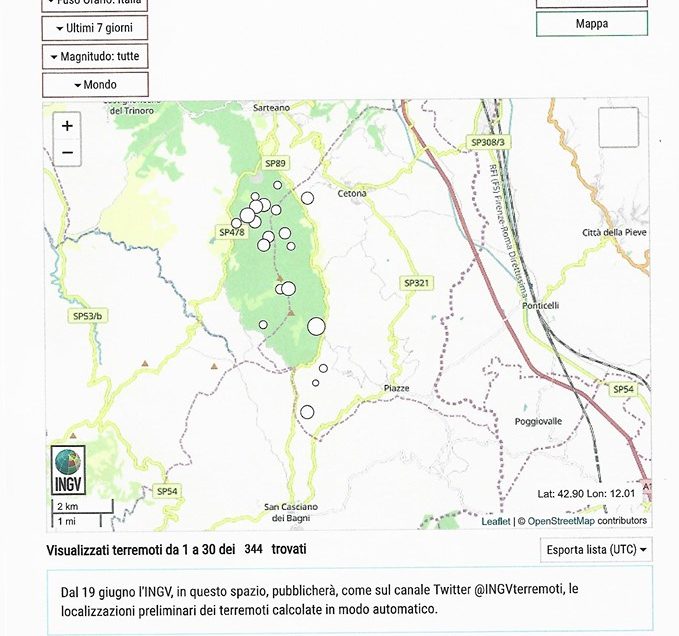The image size is (679, 636).
Task: Click the Poggiovalle place label
Action: [x=538, y=421]
